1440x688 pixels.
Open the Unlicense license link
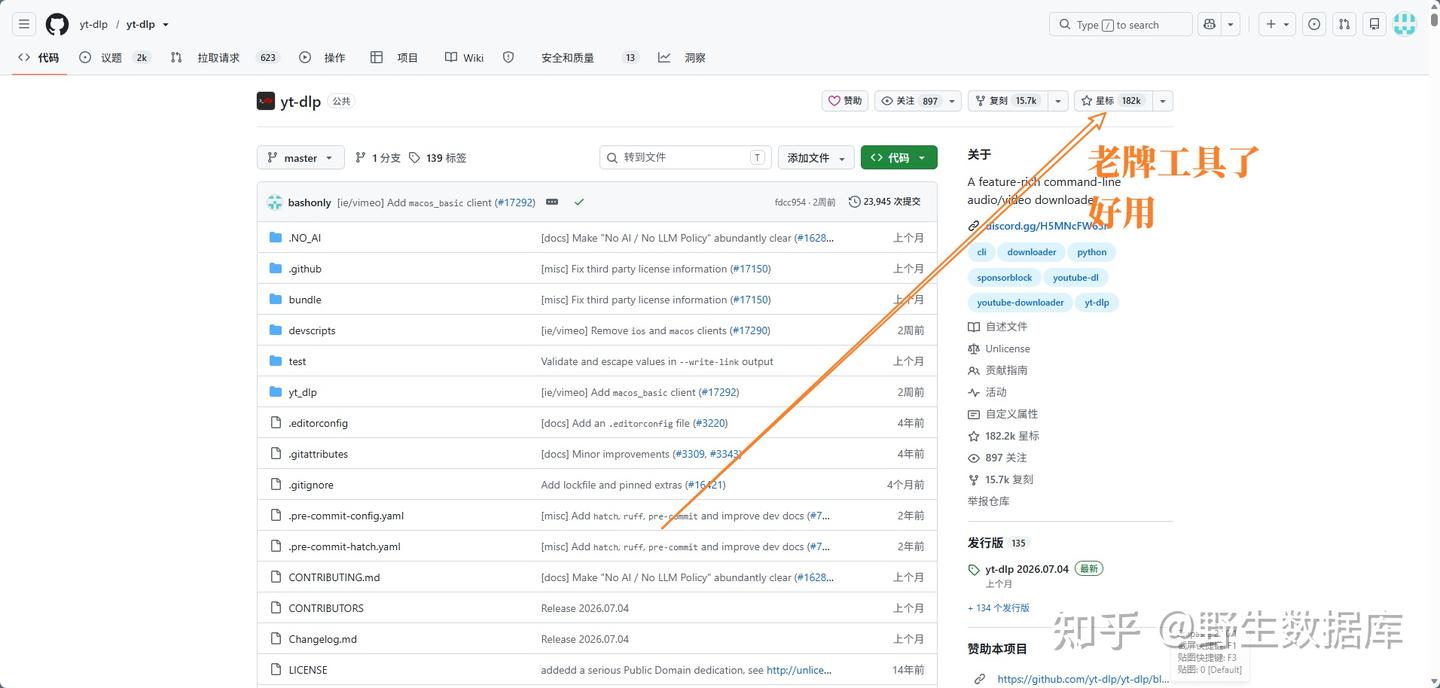coord(999,349)
